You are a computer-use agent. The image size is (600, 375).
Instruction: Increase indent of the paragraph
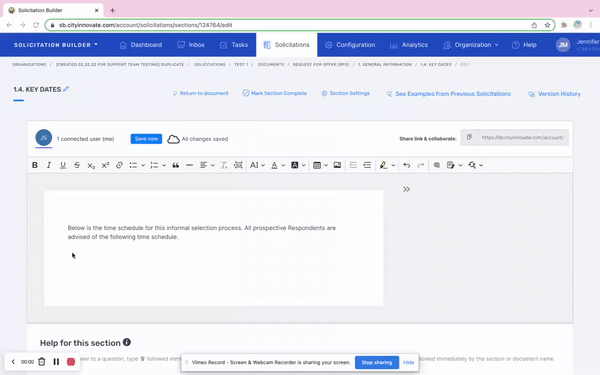click(x=367, y=165)
